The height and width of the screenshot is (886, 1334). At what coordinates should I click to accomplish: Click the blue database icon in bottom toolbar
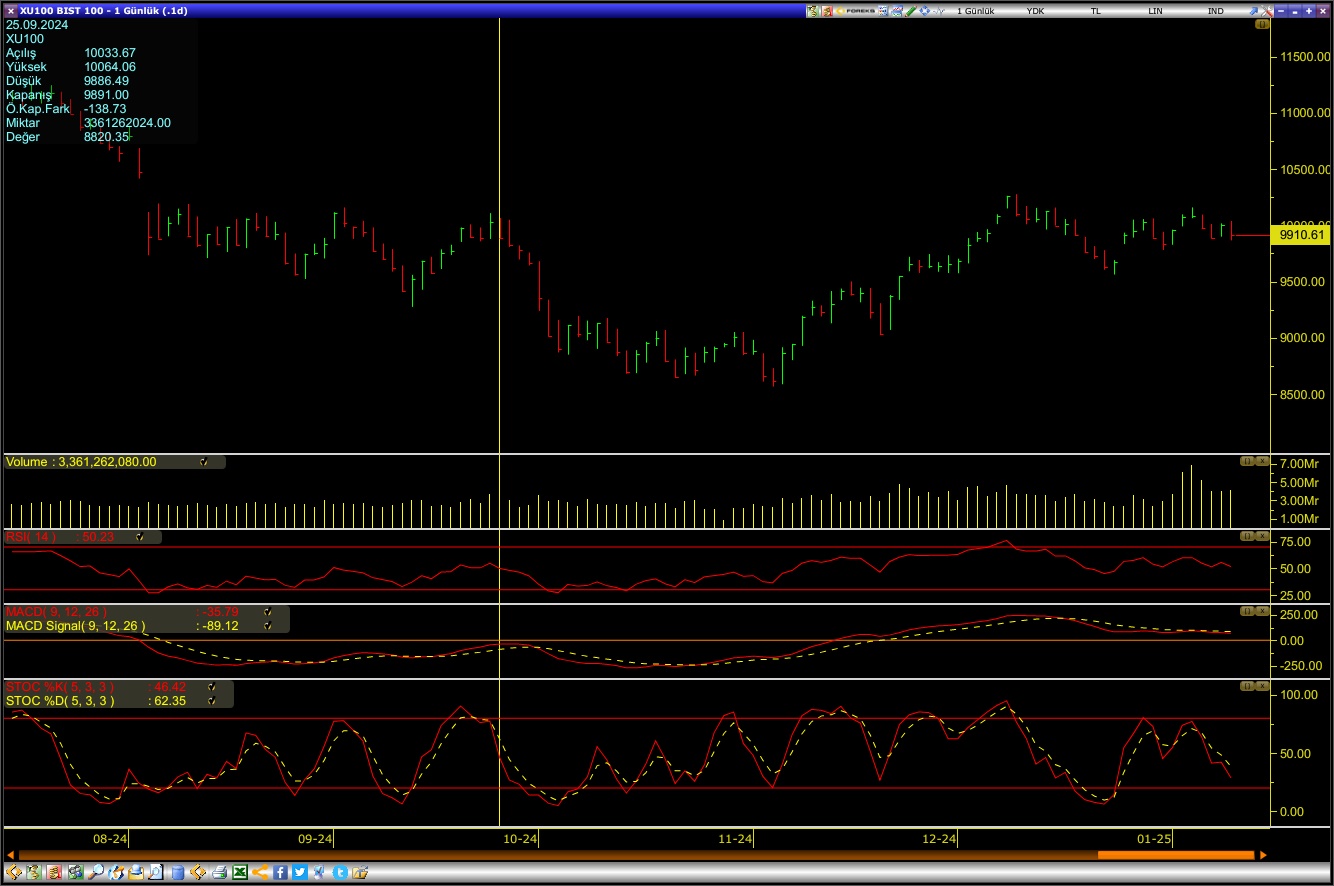tap(177, 871)
